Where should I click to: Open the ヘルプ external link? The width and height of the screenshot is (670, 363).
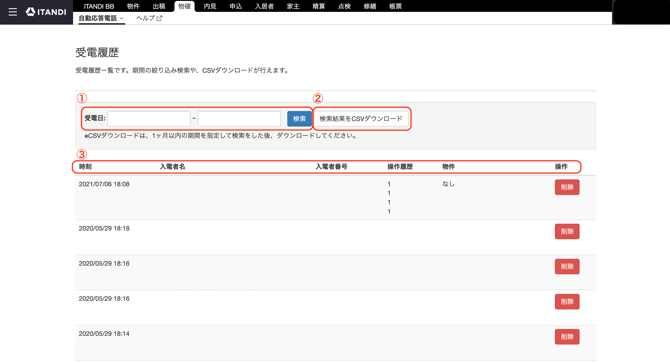(149, 18)
